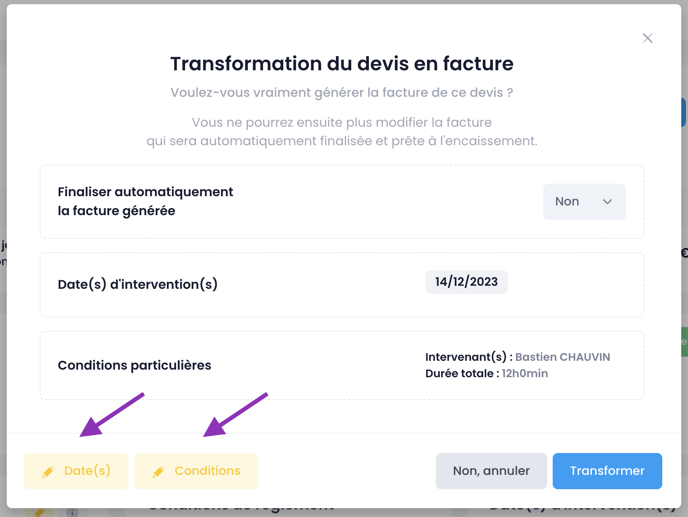Confirm with the blue Transformer button
The width and height of the screenshot is (688, 517).
(607, 471)
